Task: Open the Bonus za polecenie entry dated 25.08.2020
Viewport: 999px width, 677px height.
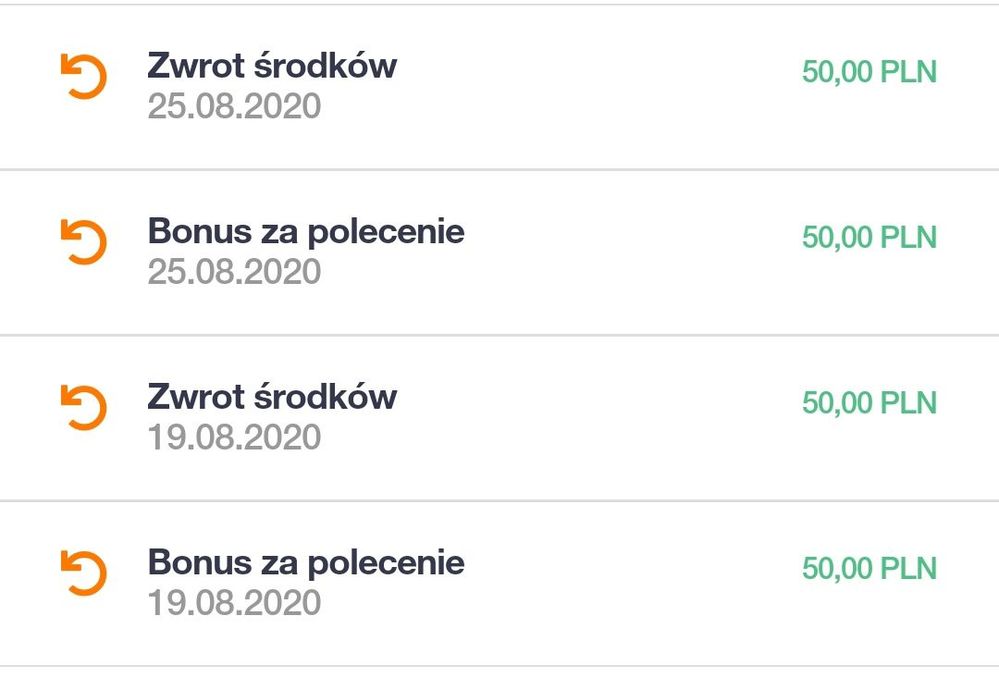Action: (x=306, y=231)
